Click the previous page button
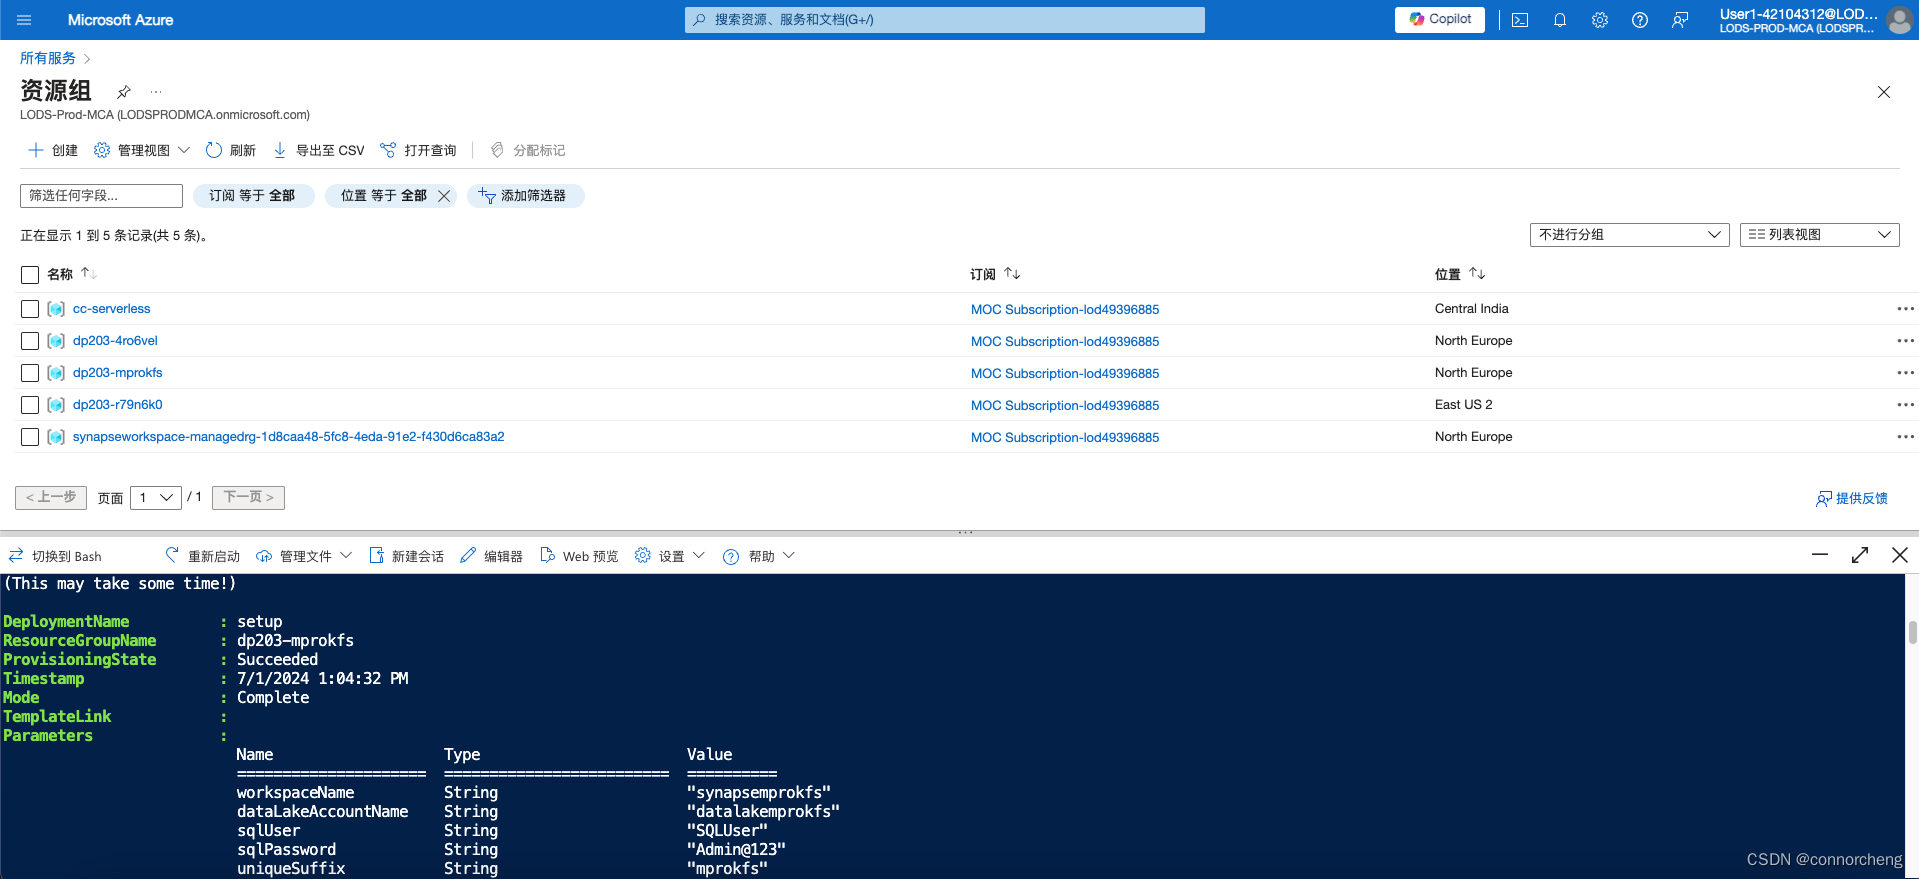This screenshot has width=1919, height=879. [x=51, y=497]
